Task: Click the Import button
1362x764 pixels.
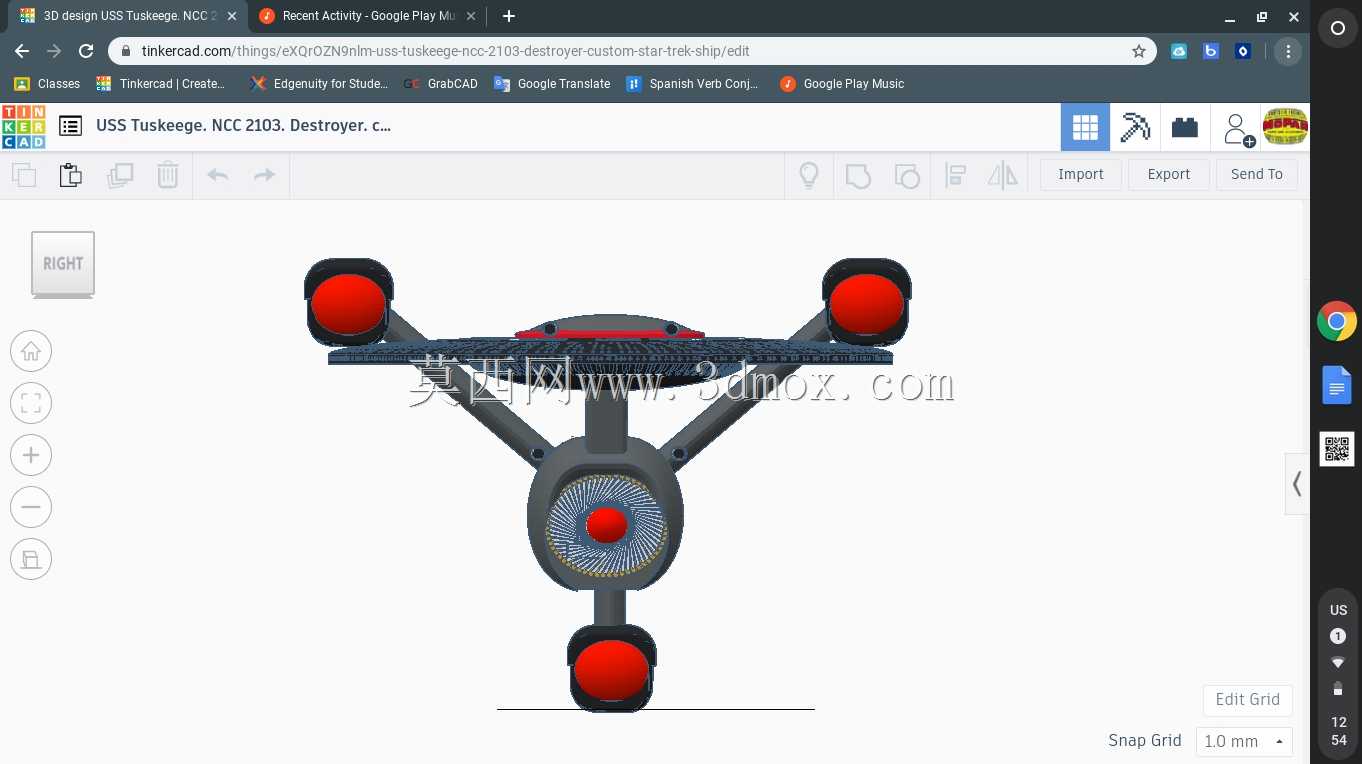Action: (x=1081, y=174)
